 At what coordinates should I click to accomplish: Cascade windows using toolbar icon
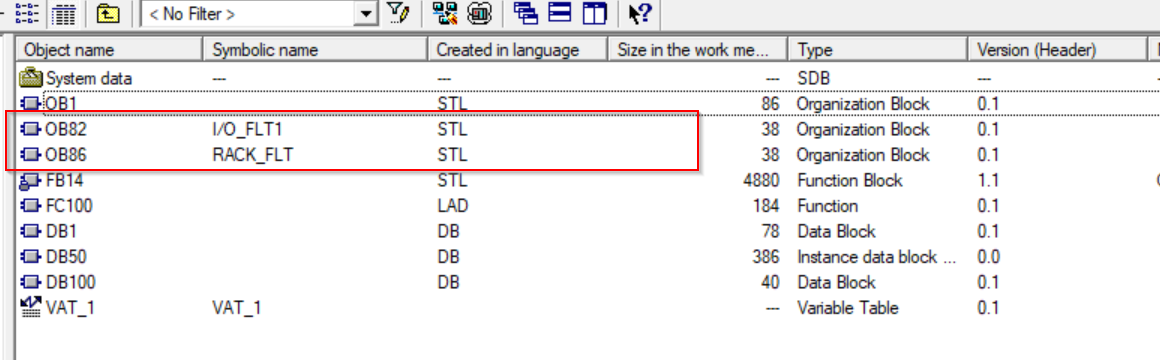526,13
